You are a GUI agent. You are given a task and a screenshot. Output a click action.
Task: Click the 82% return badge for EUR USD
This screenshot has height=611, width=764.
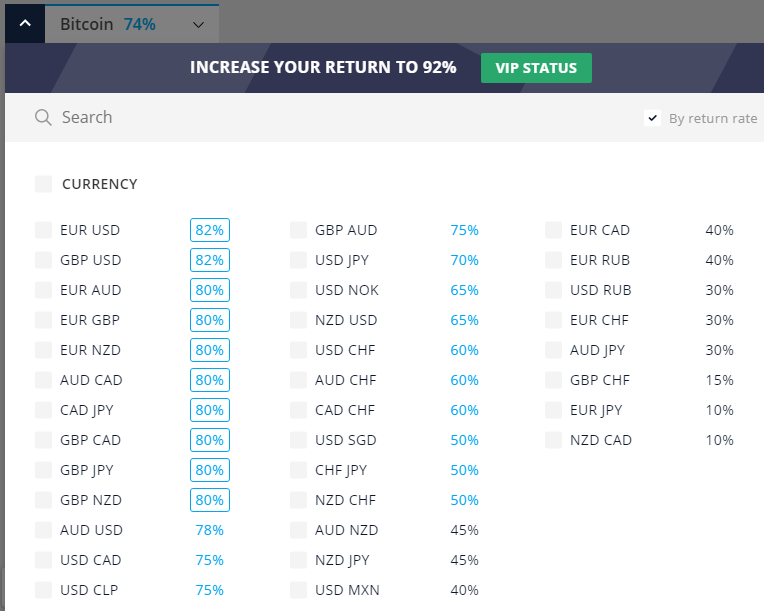tap(210, 230)
